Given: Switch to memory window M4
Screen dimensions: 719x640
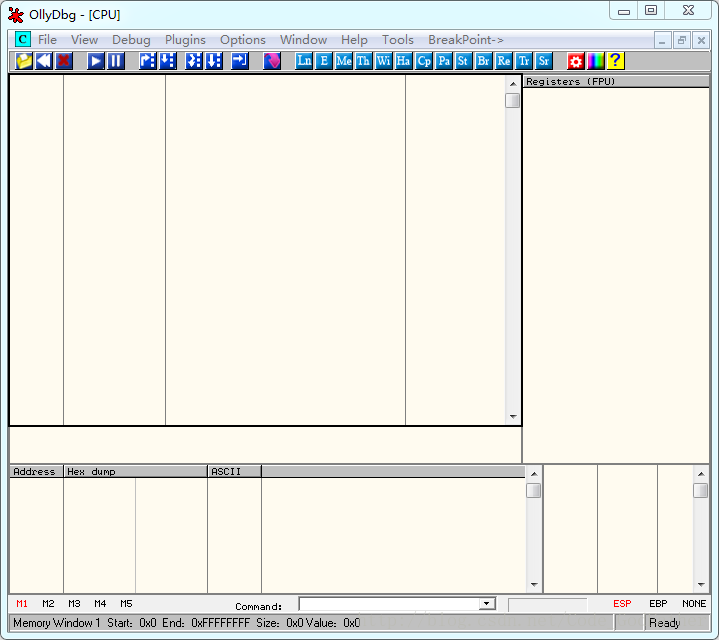Looking at the screenshot, I should [100, 604].
